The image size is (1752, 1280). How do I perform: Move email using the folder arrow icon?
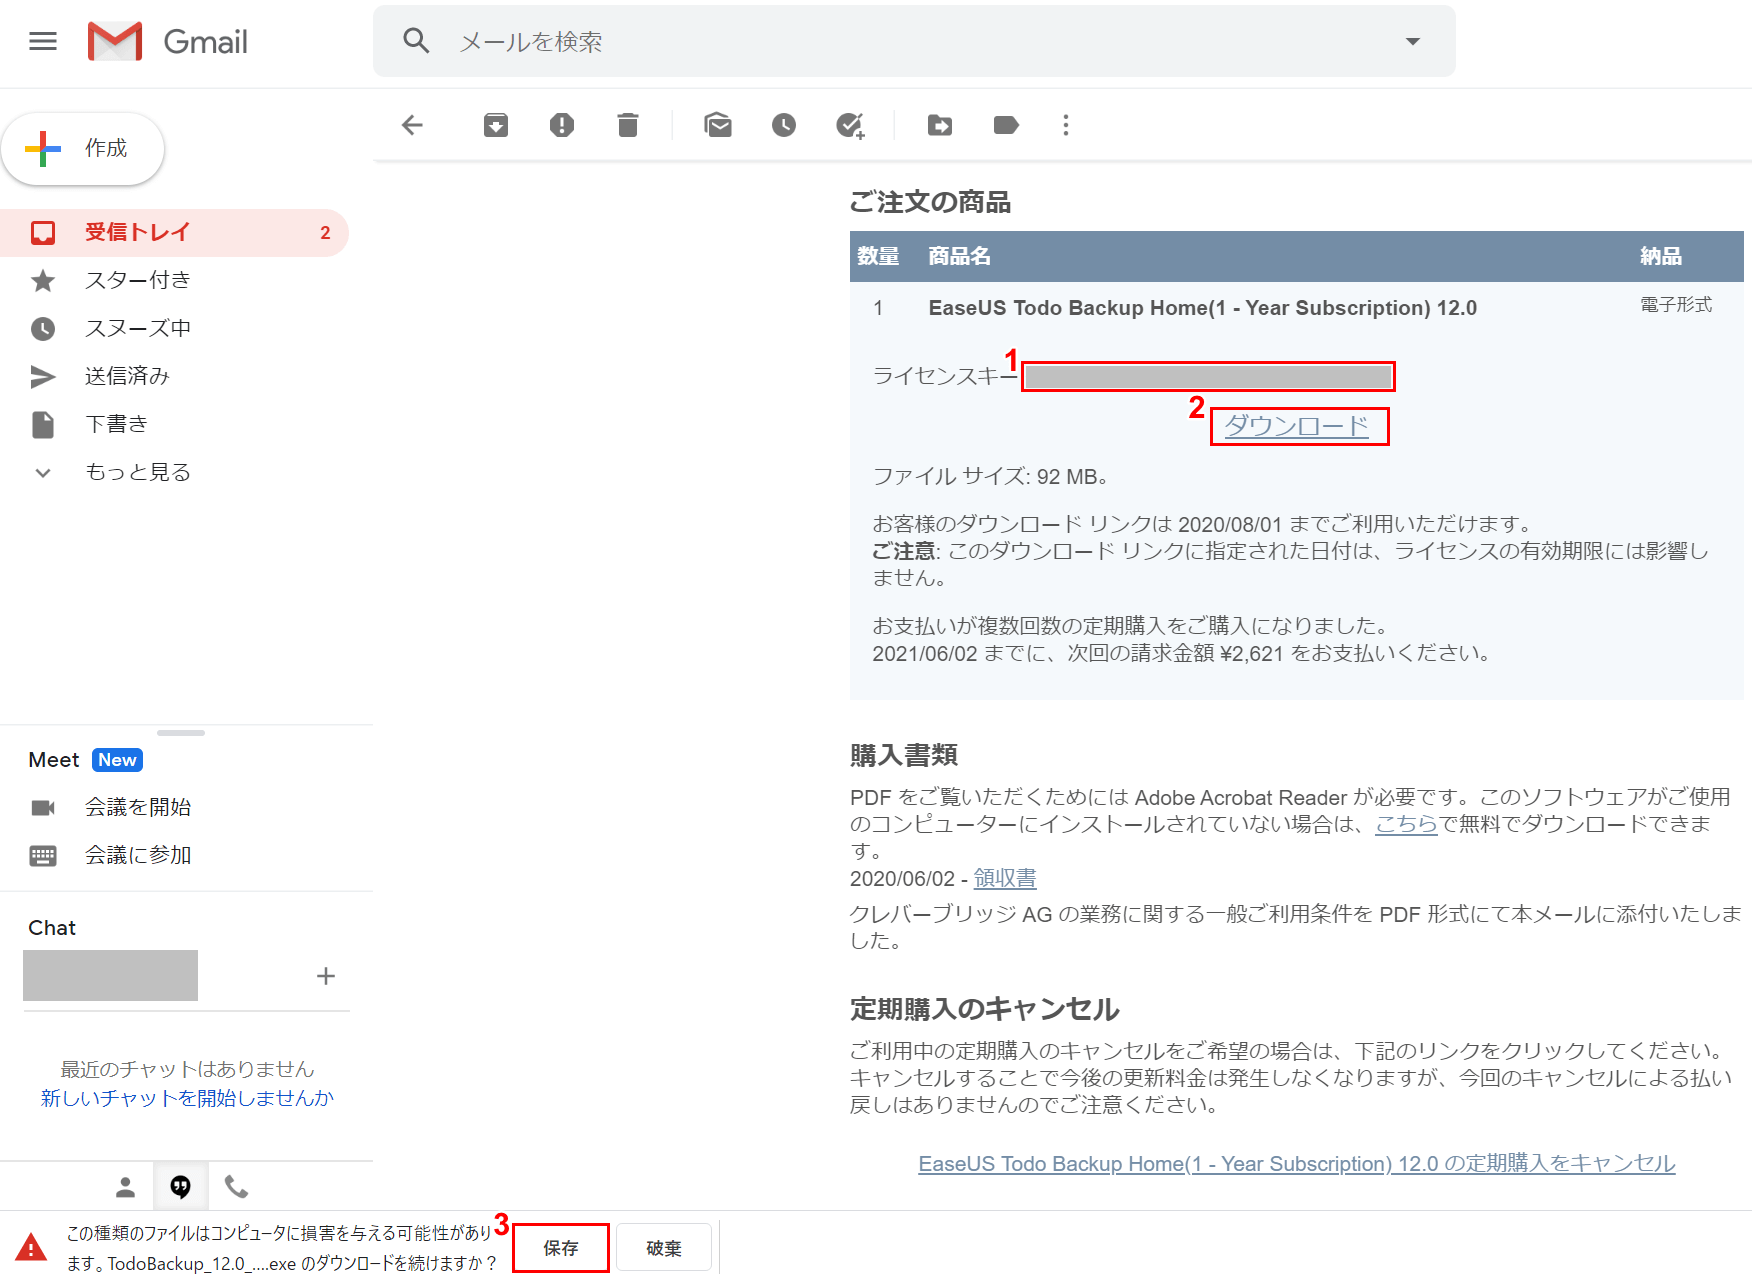click(940, 125)
